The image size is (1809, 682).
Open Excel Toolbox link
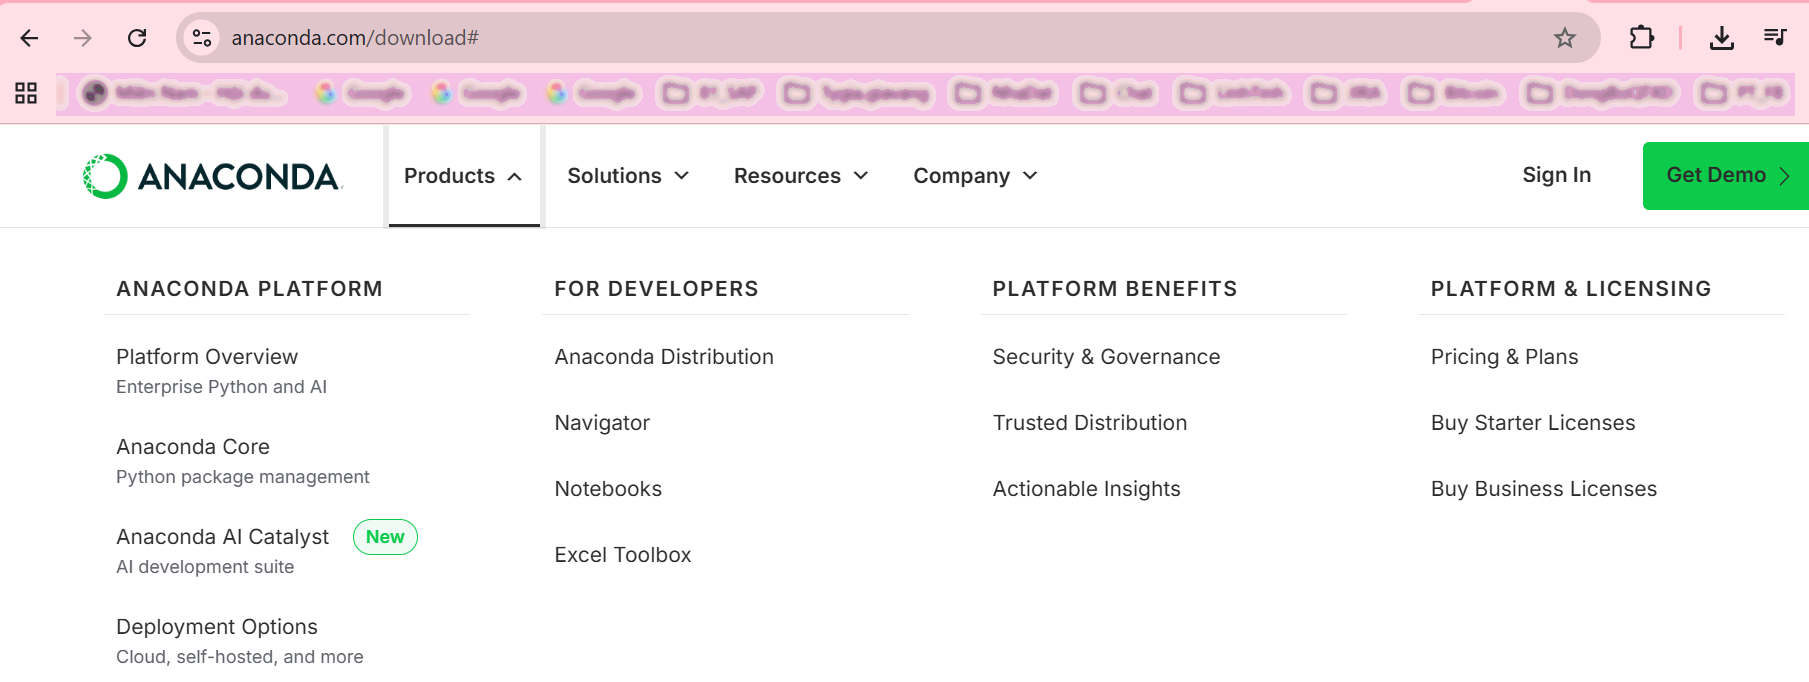[x=623, y=555]
